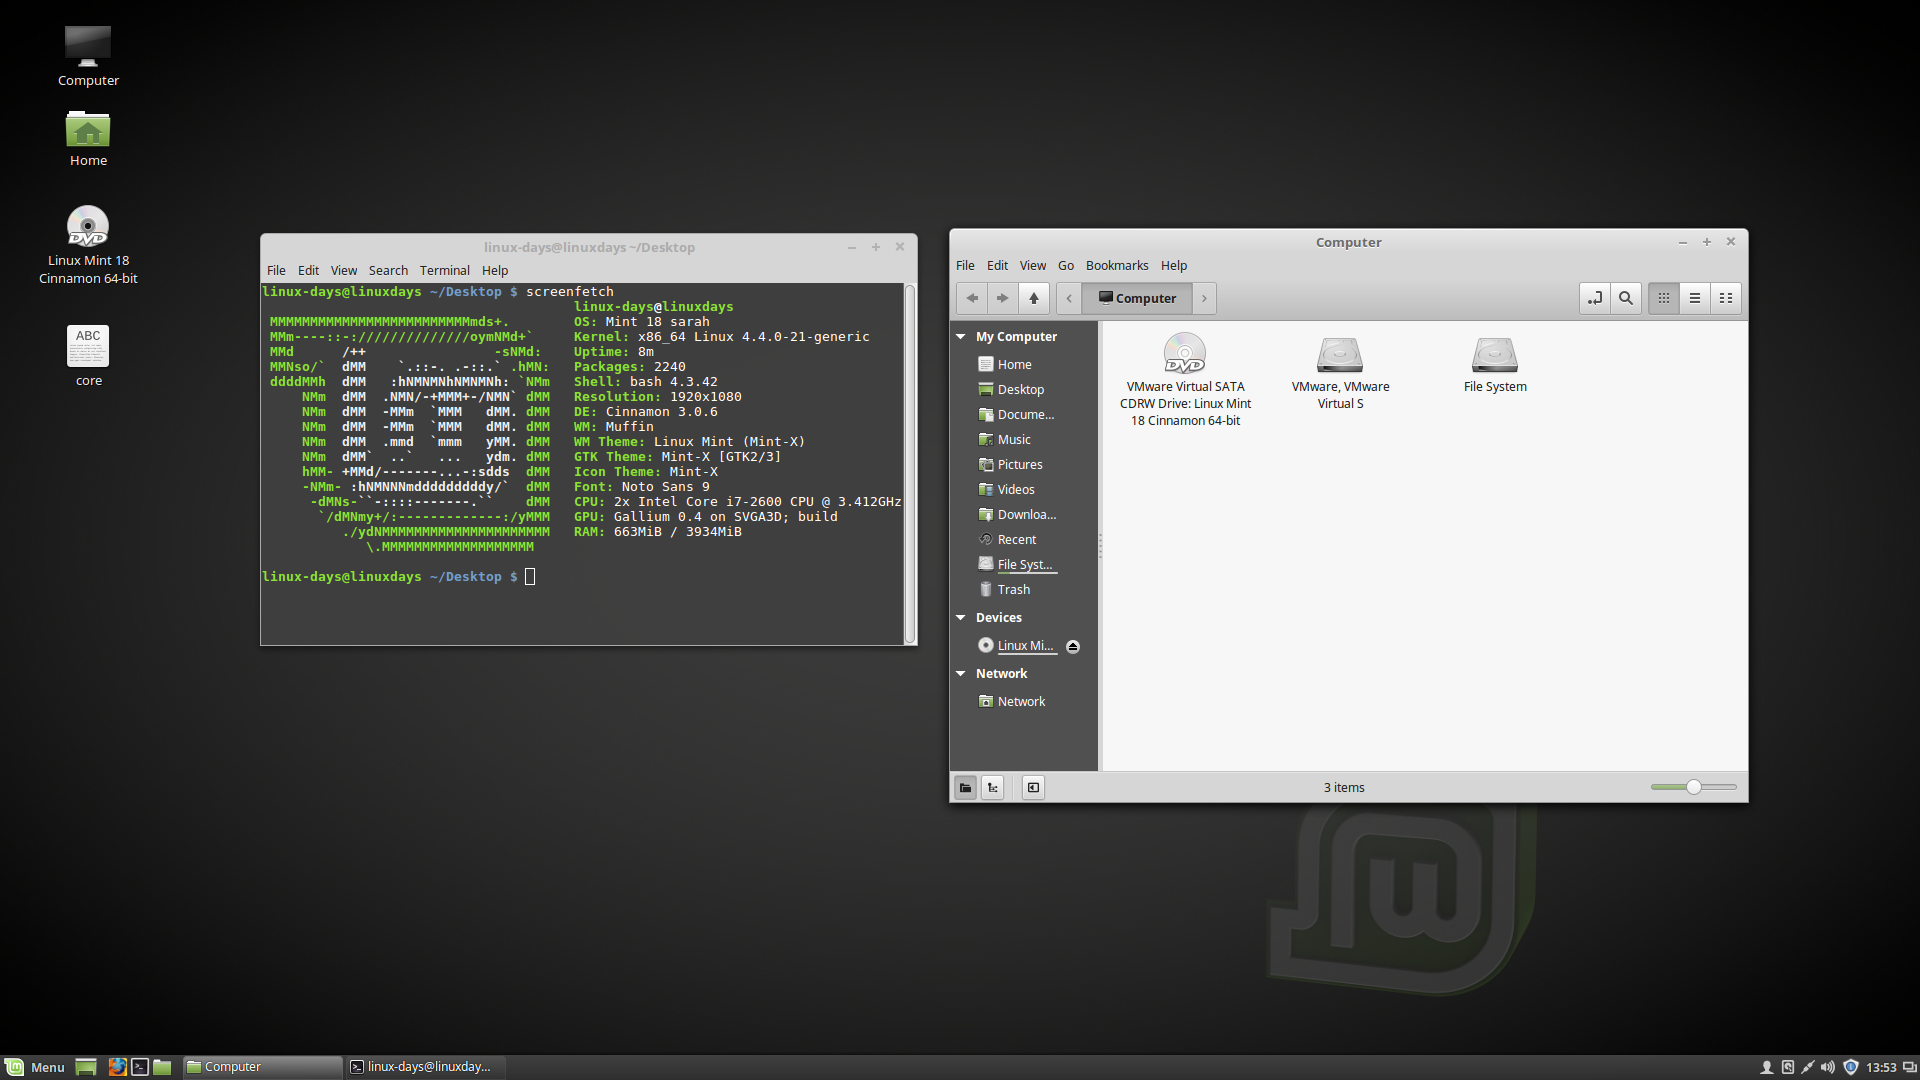Open volume control in system tray
Viewport: 1920px width, 1080px height.
[x=1828, y=1067]
